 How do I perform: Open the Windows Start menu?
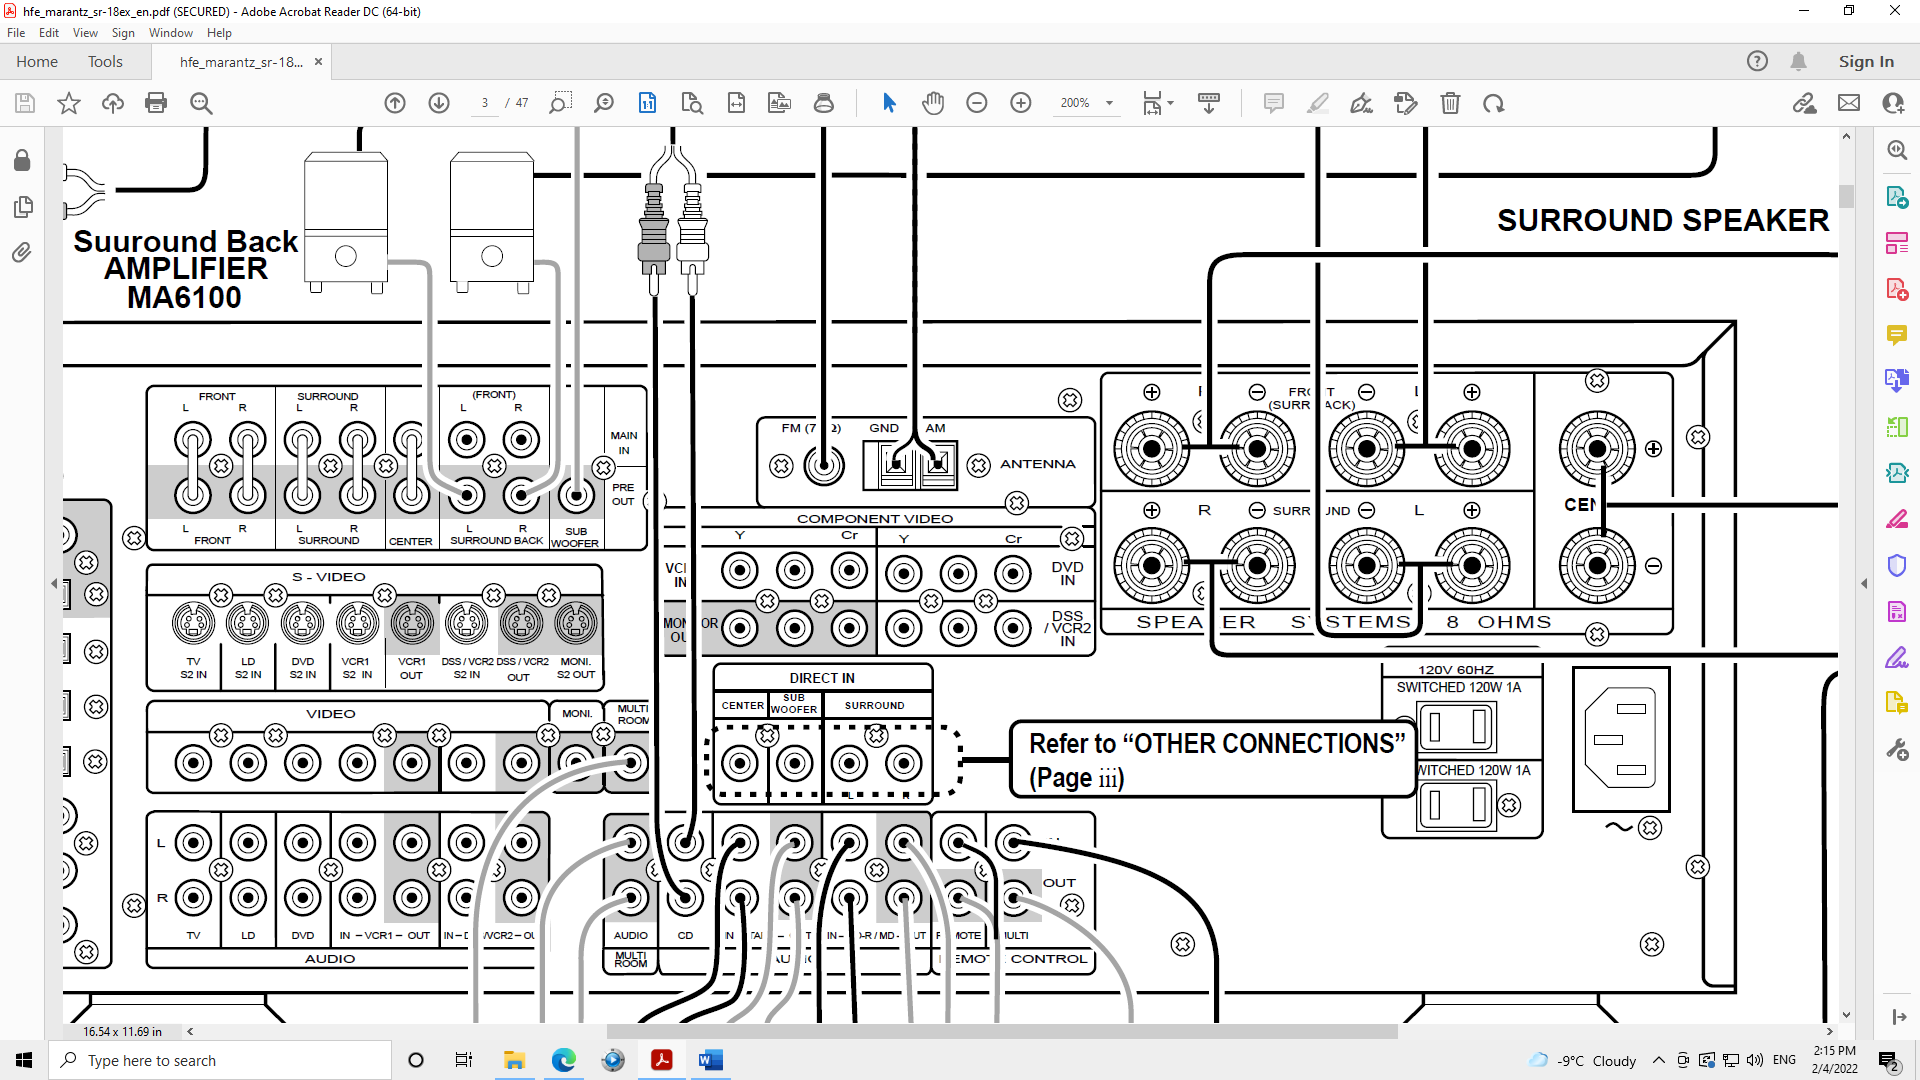click(x=24, y=1060)
